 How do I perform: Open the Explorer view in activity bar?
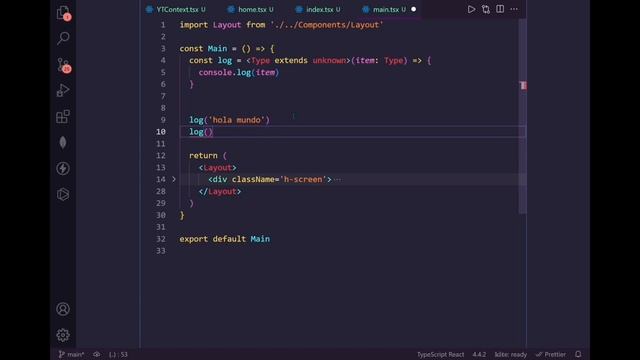(63, 13)
